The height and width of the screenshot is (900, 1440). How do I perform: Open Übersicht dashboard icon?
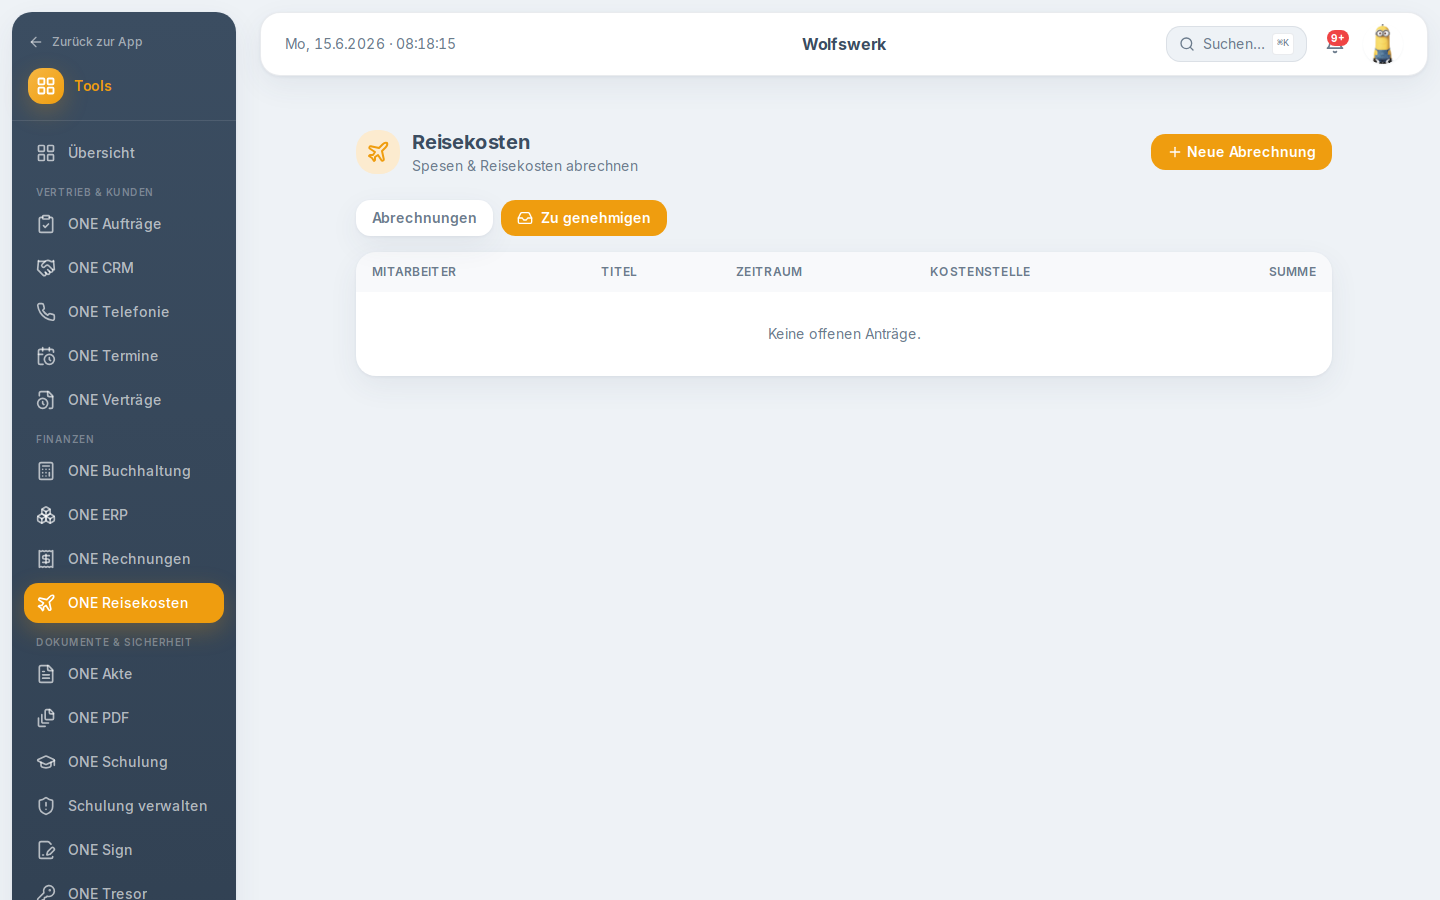46,153
